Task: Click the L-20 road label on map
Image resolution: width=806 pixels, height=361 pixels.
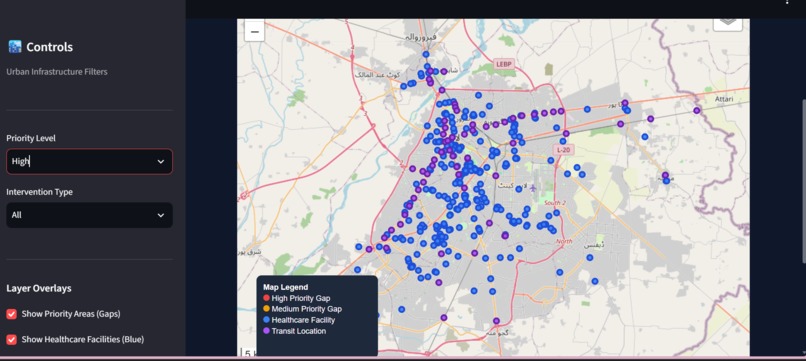Action: (x=563, y=150)
